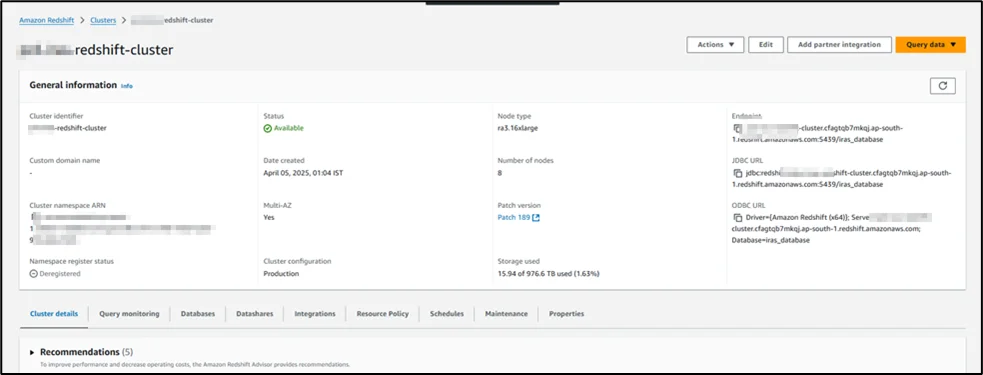
Task: Expand the Recommendations section
Action: pyautogui.click(x=33, y=352)
